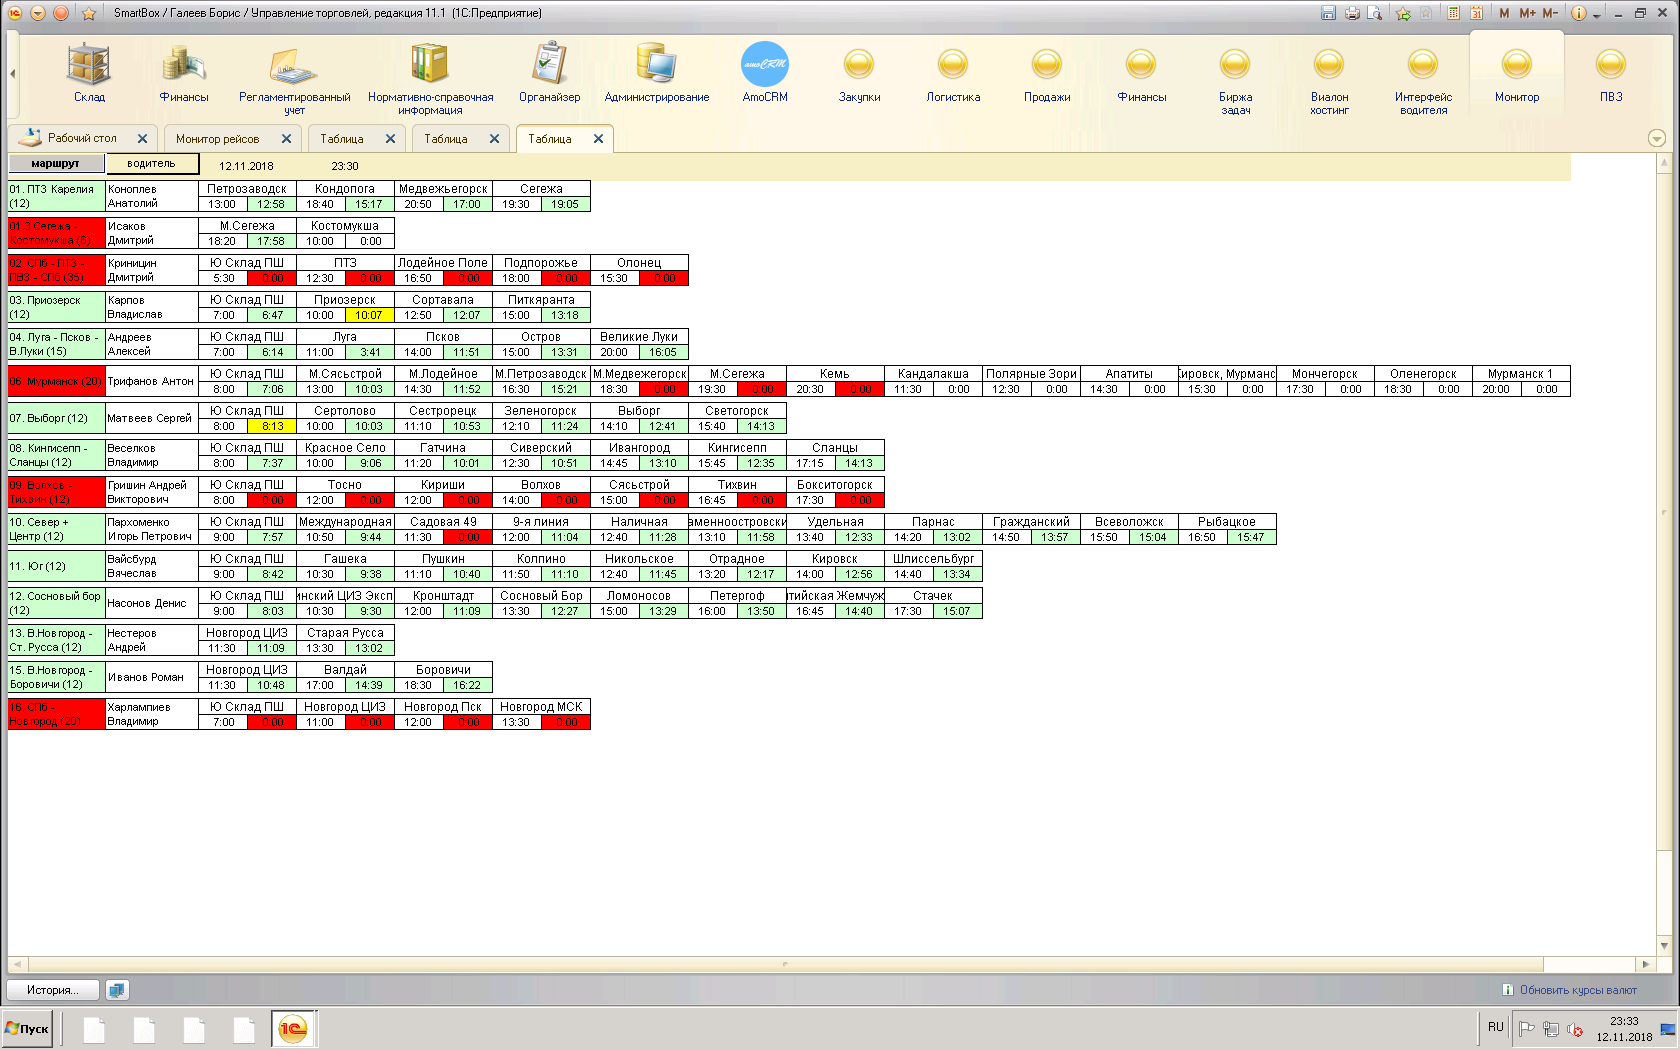Open the Органайзер section
This screenshot has width=1680, height=1050.
(x=549, y=73)
